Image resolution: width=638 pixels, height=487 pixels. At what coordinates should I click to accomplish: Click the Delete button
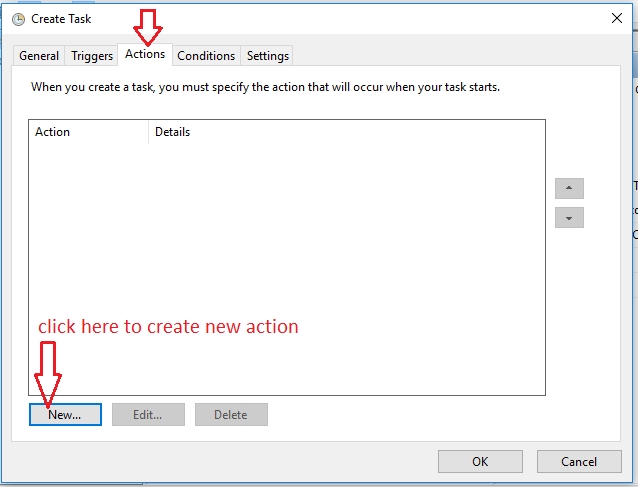(231, 415)
